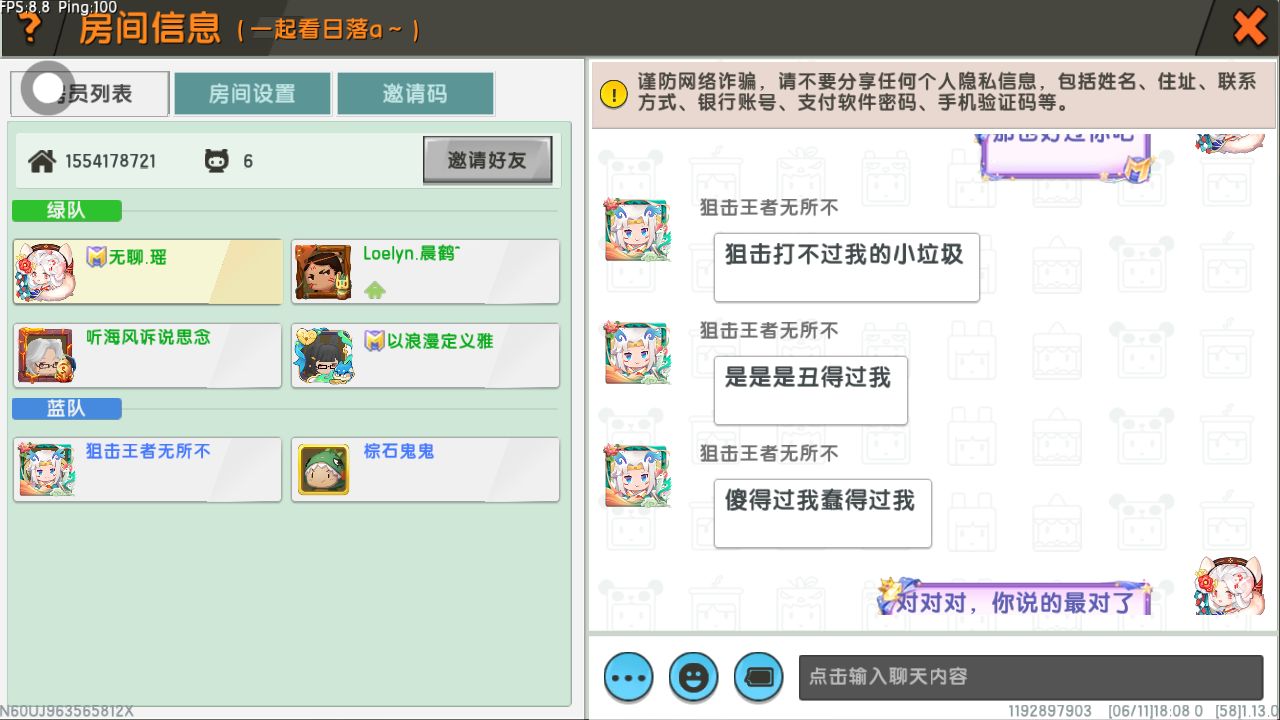Select the 绿队 team label
The image size is (1280, 720).
[67, 210]
